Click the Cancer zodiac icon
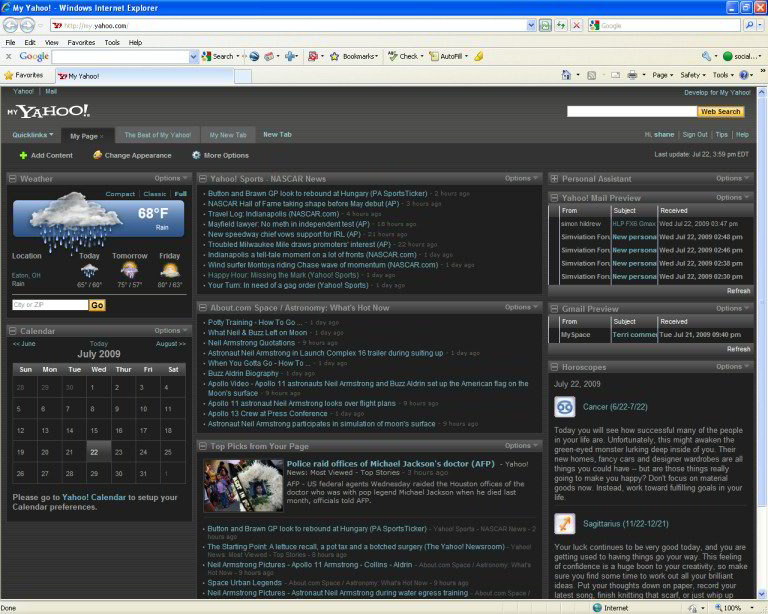 [565, 406]
